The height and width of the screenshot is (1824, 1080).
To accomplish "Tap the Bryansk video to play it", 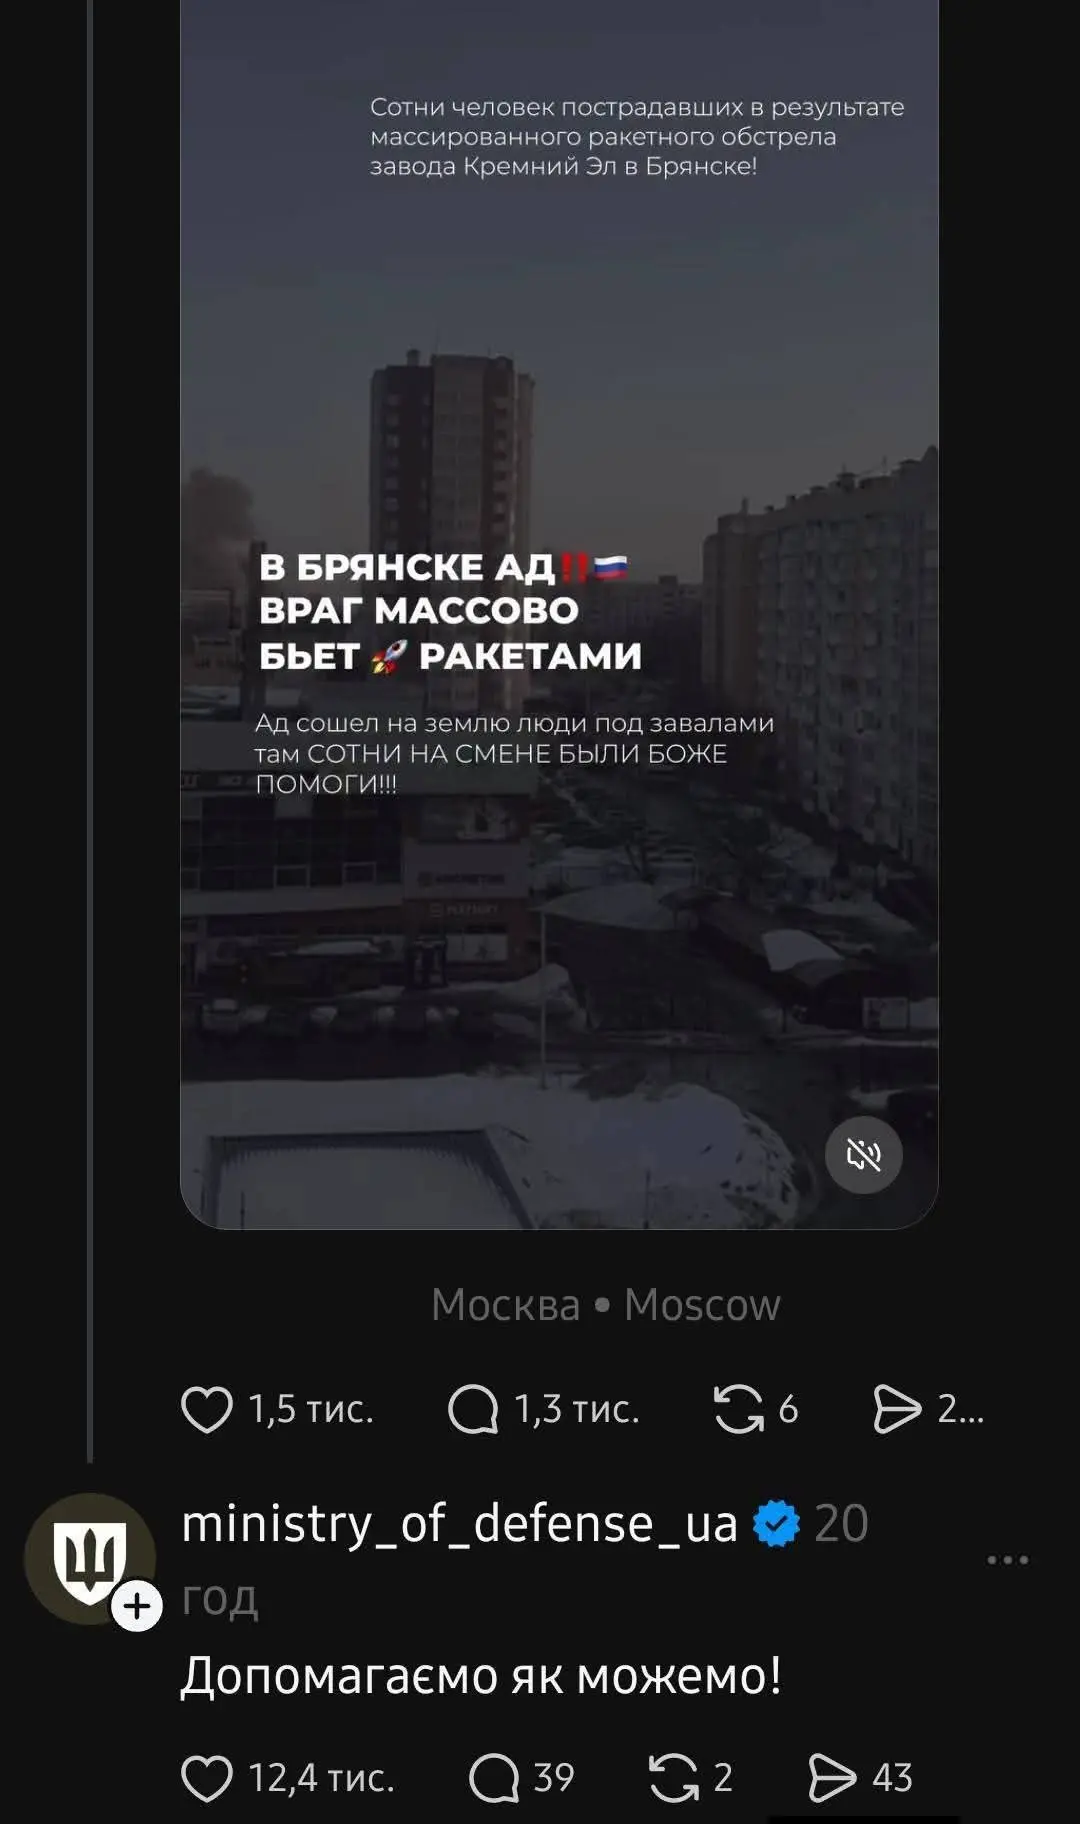I will [x=559, y=614].
